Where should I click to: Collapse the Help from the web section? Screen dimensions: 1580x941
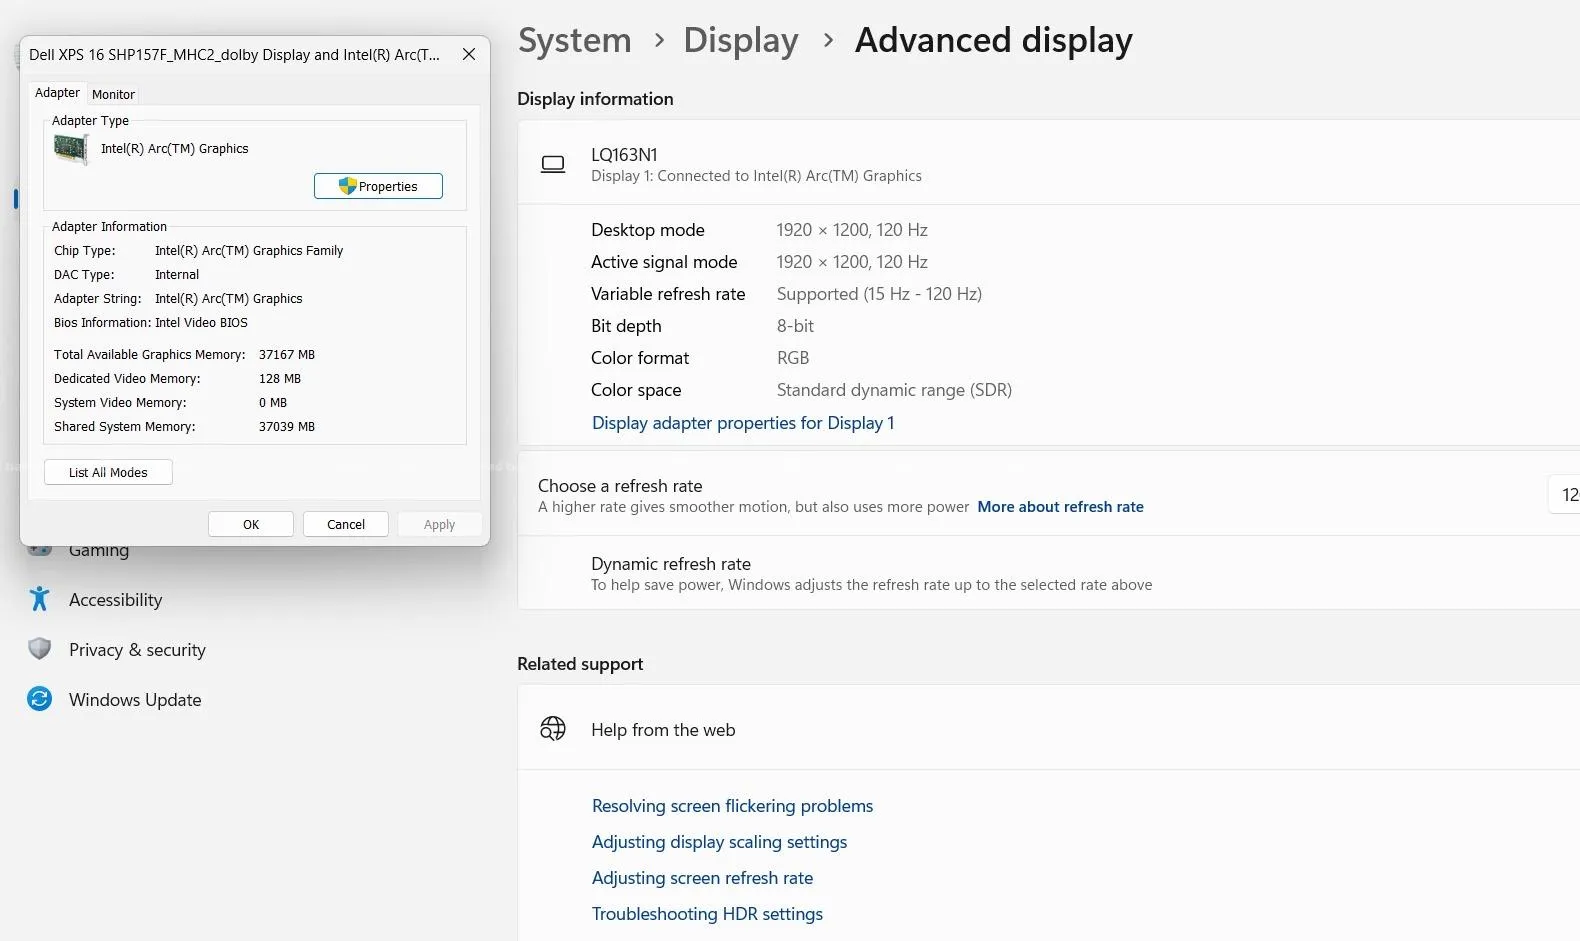[1048, 728]
